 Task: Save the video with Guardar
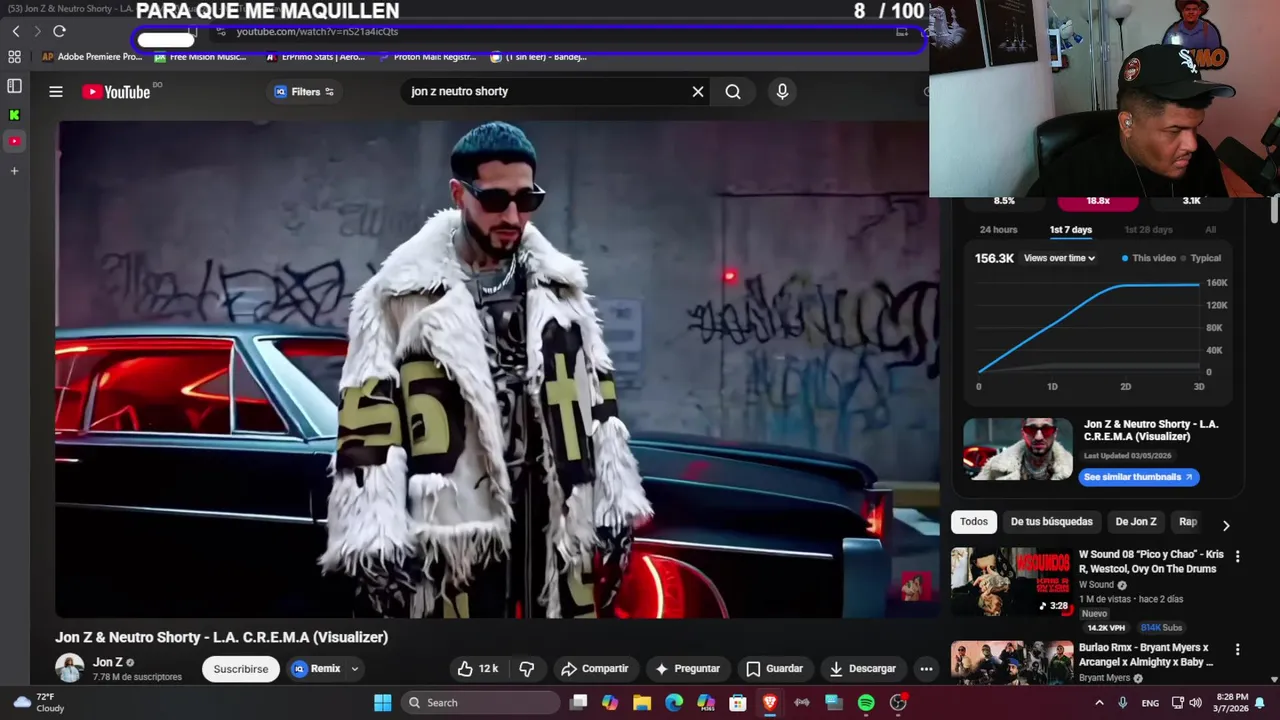click(x=774, y=669)
